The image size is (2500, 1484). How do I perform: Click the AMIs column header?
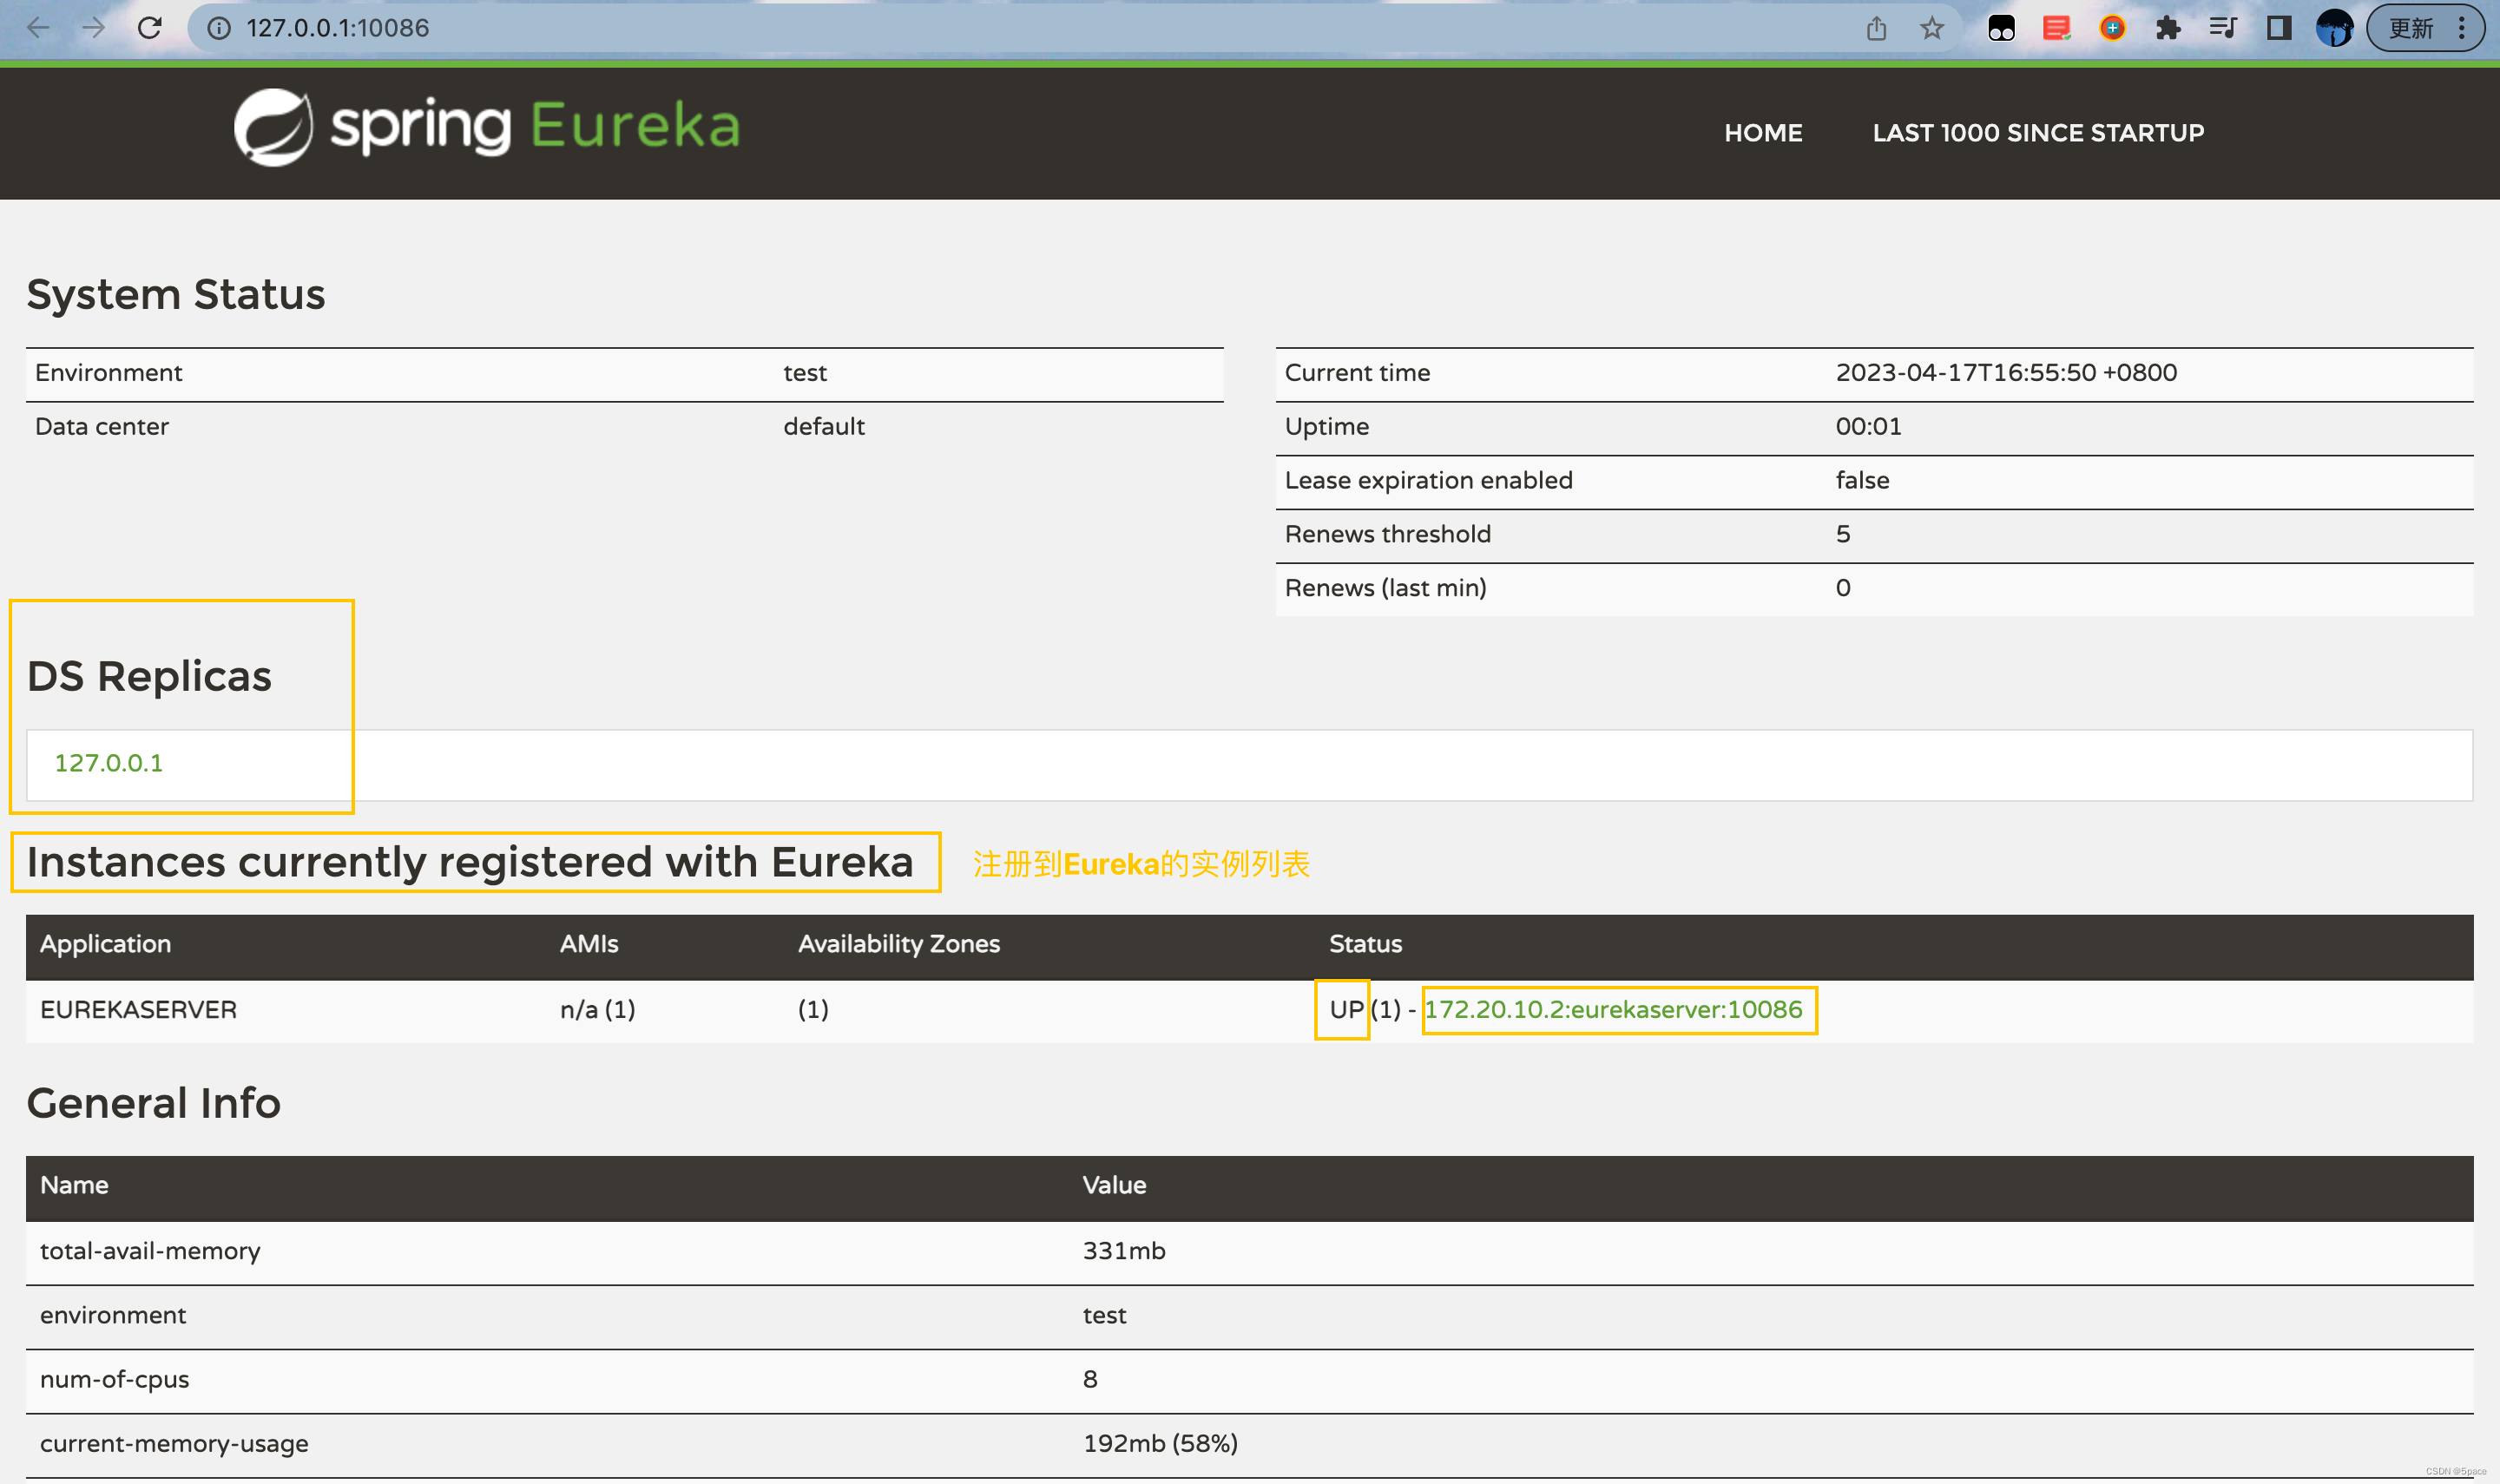click(x=589, y=944)
